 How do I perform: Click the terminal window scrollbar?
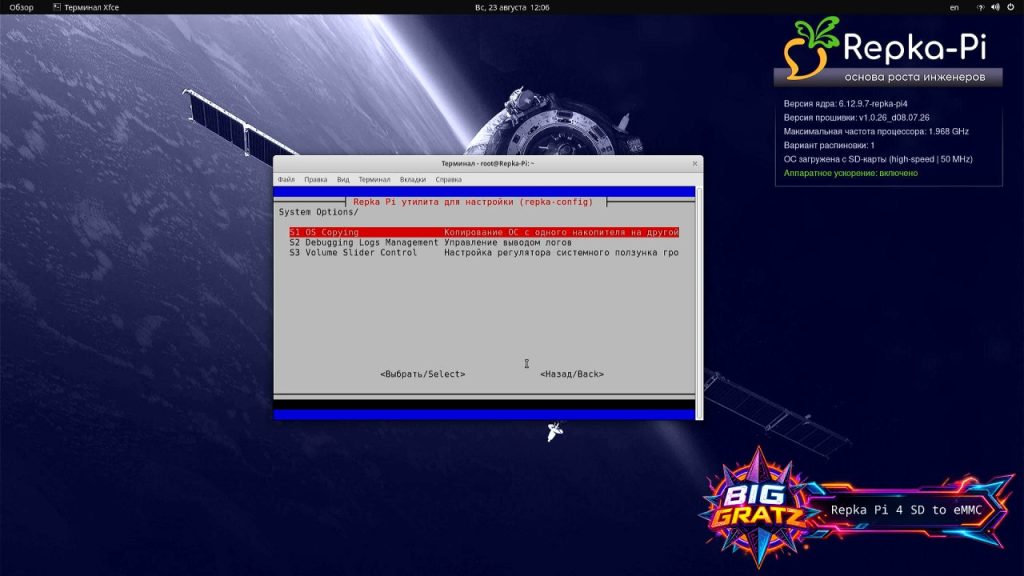pyautogui.click(x=699, y=303)
